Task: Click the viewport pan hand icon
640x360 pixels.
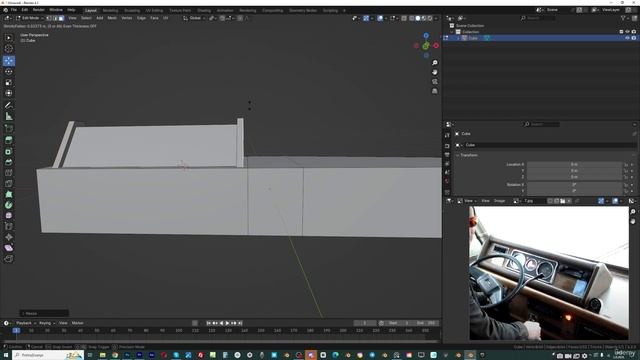Action: click(x=435, y=72)
